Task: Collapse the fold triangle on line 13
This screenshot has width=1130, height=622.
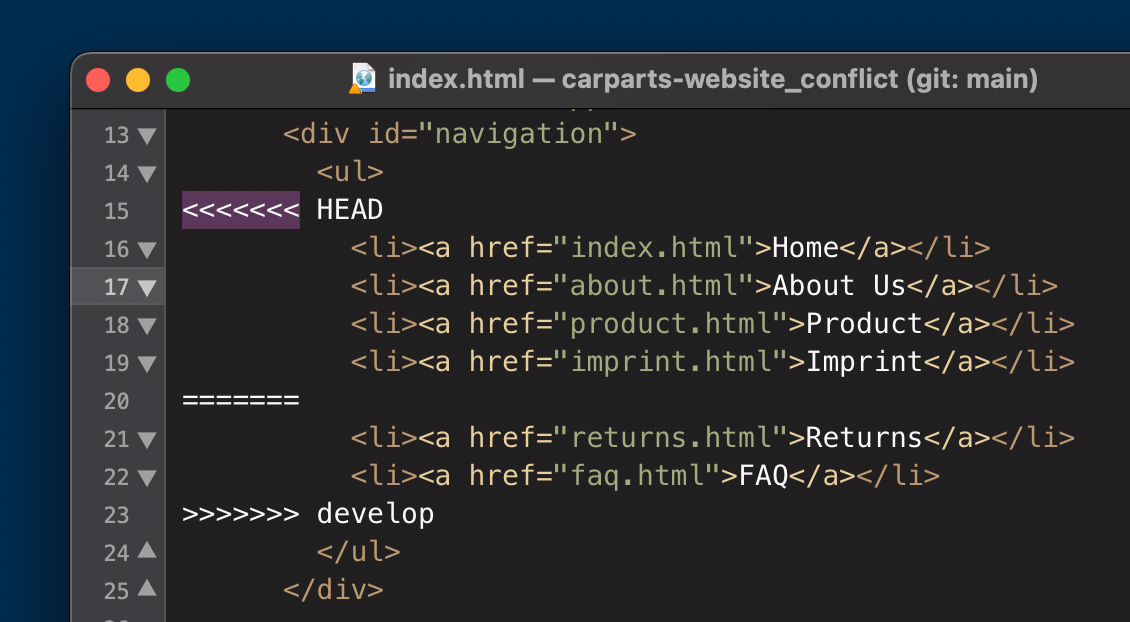Action: (147, 135)
